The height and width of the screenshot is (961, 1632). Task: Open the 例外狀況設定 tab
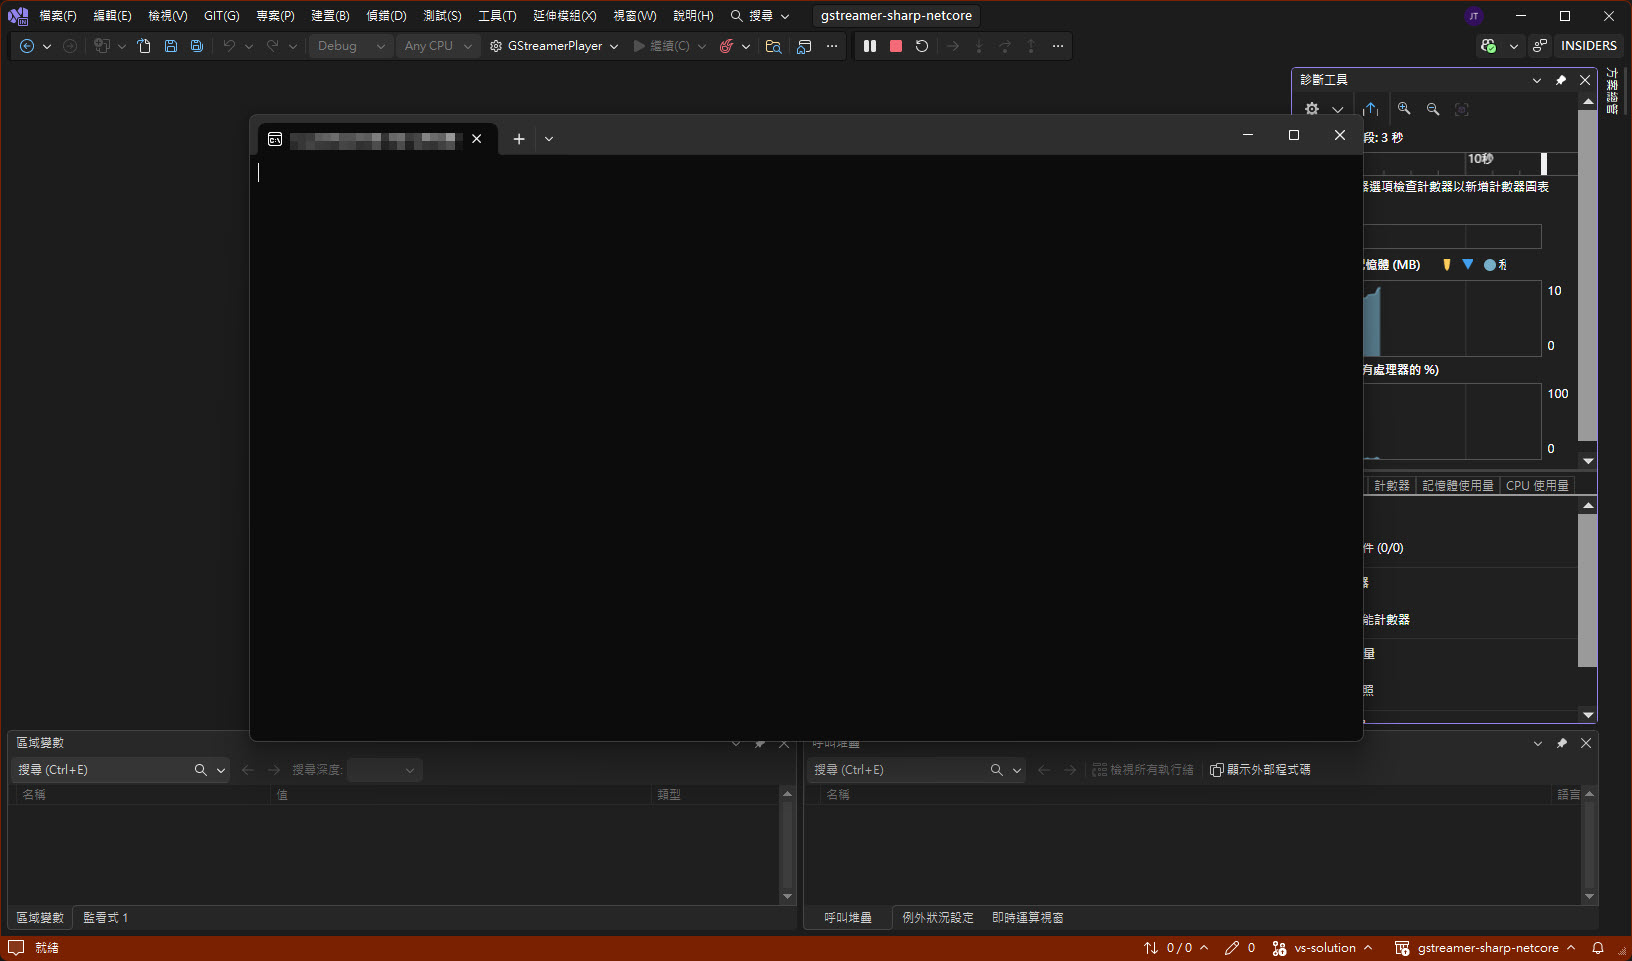pos(937,918)
